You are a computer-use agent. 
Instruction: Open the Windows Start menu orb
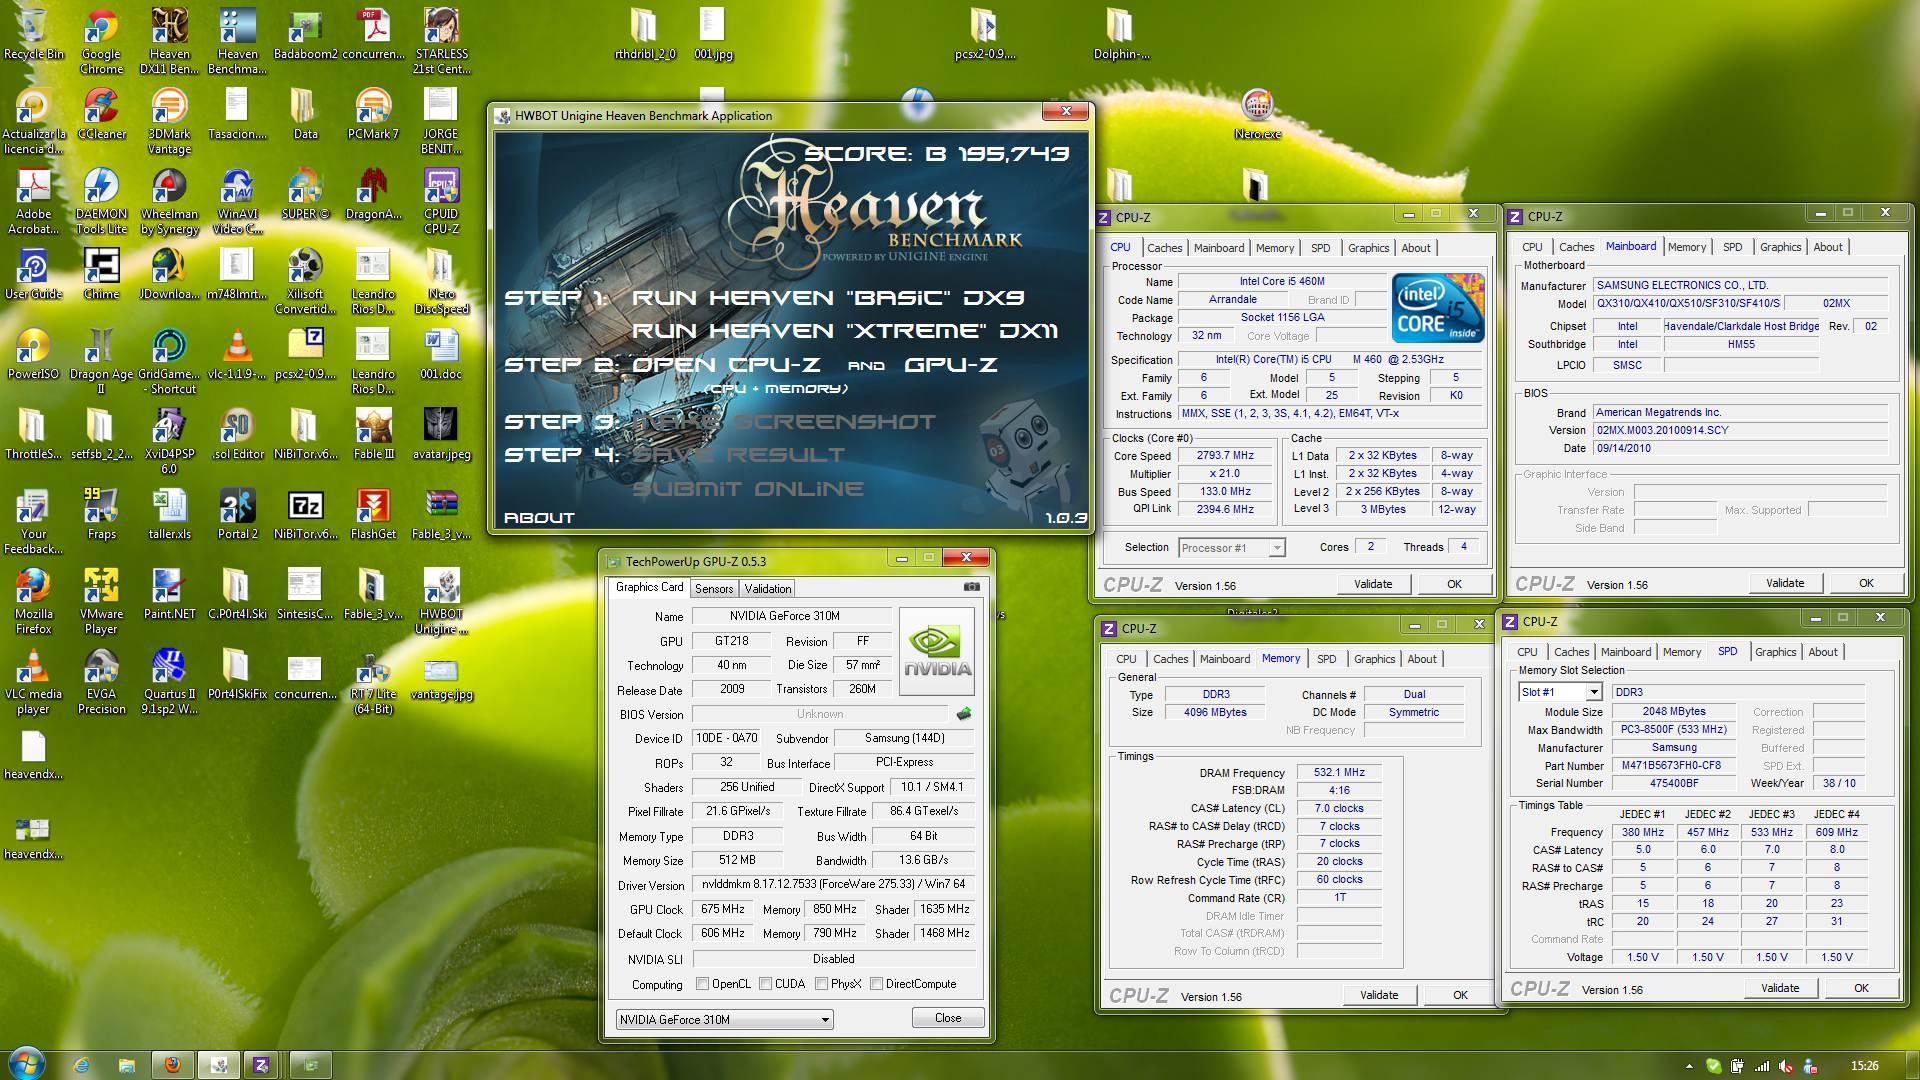27,1063
